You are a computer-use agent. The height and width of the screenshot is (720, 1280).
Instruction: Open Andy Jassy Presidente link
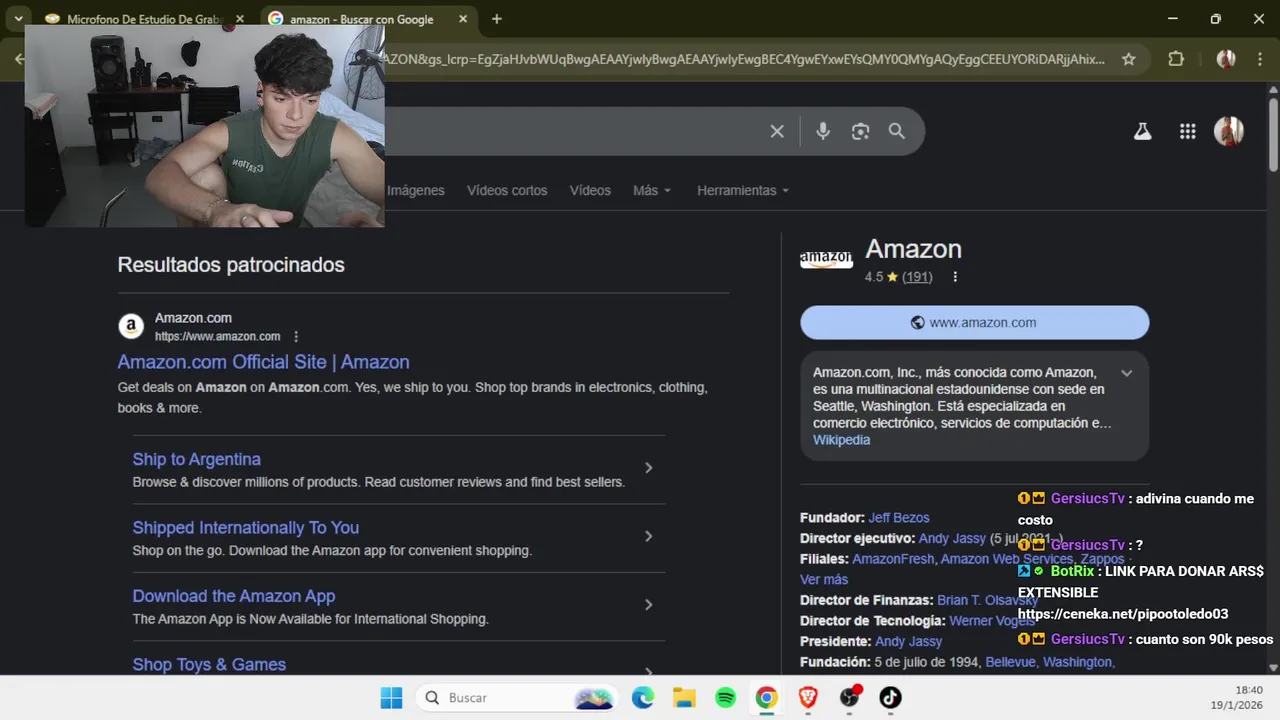pyautogui.click(x=908, y=641)
